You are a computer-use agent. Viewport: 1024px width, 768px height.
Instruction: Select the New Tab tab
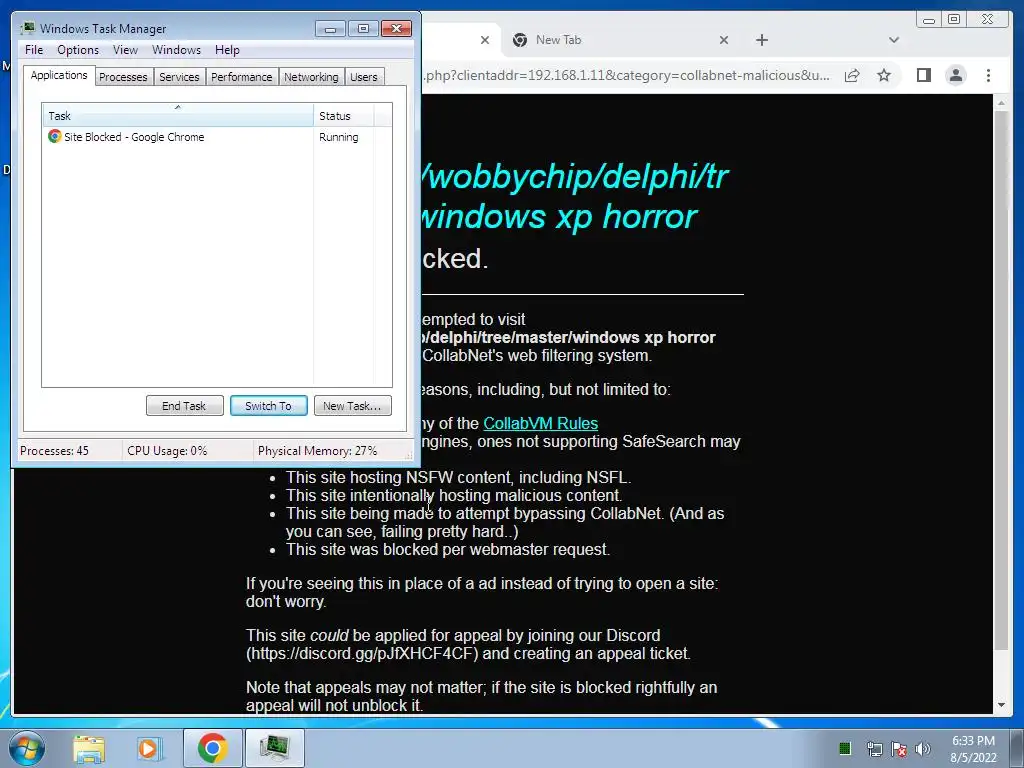(620, 40)
